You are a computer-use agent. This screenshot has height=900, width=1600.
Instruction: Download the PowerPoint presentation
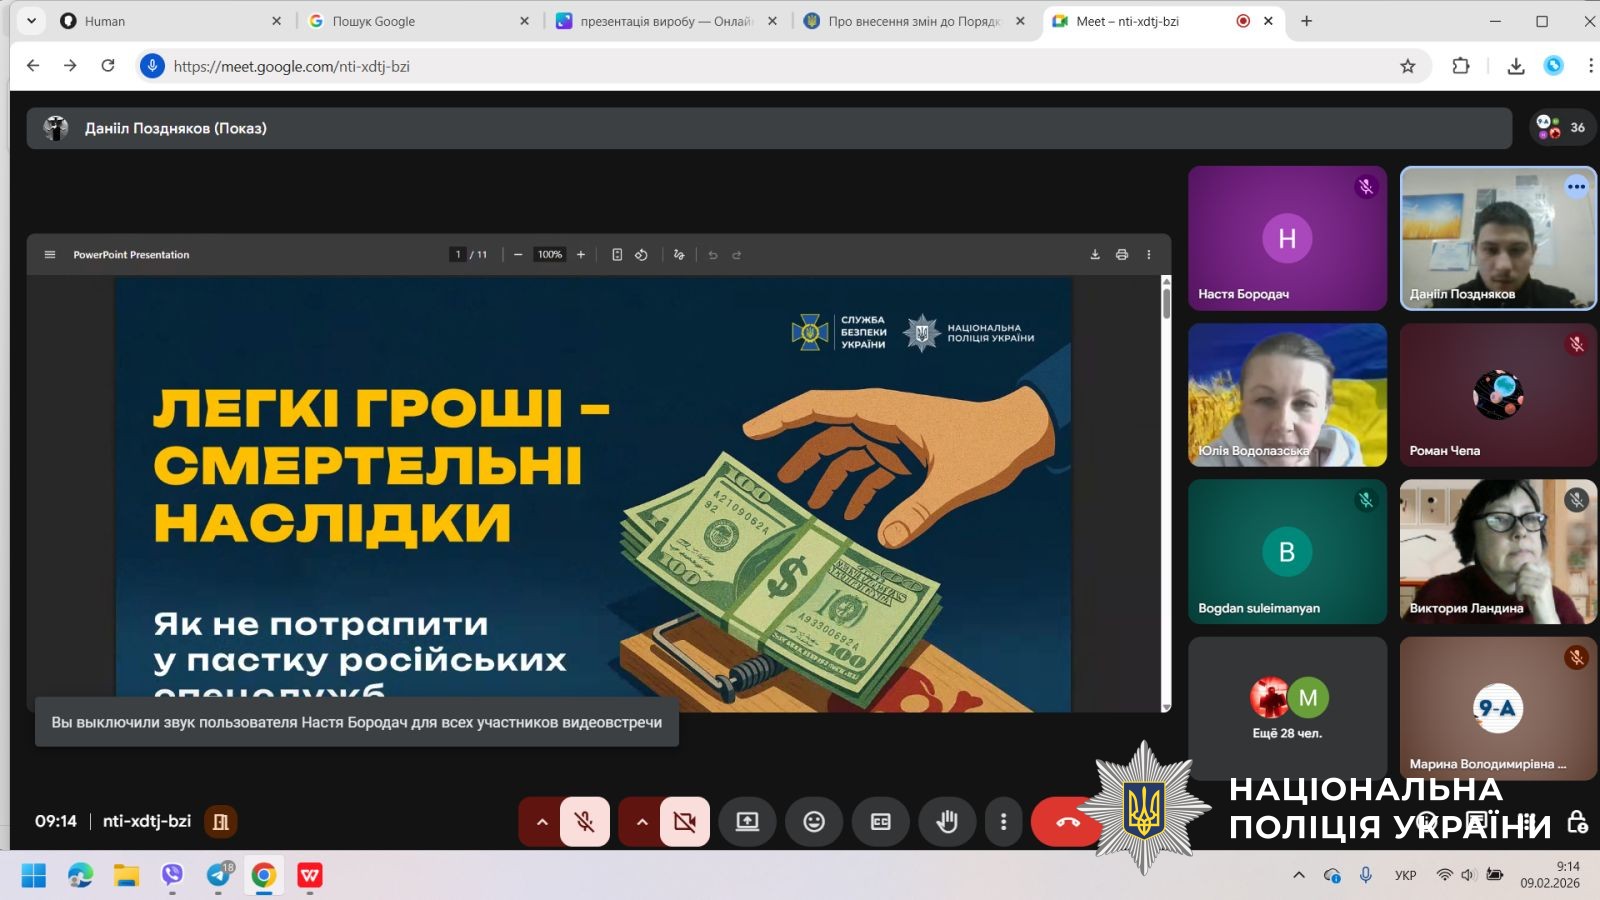1095,254
